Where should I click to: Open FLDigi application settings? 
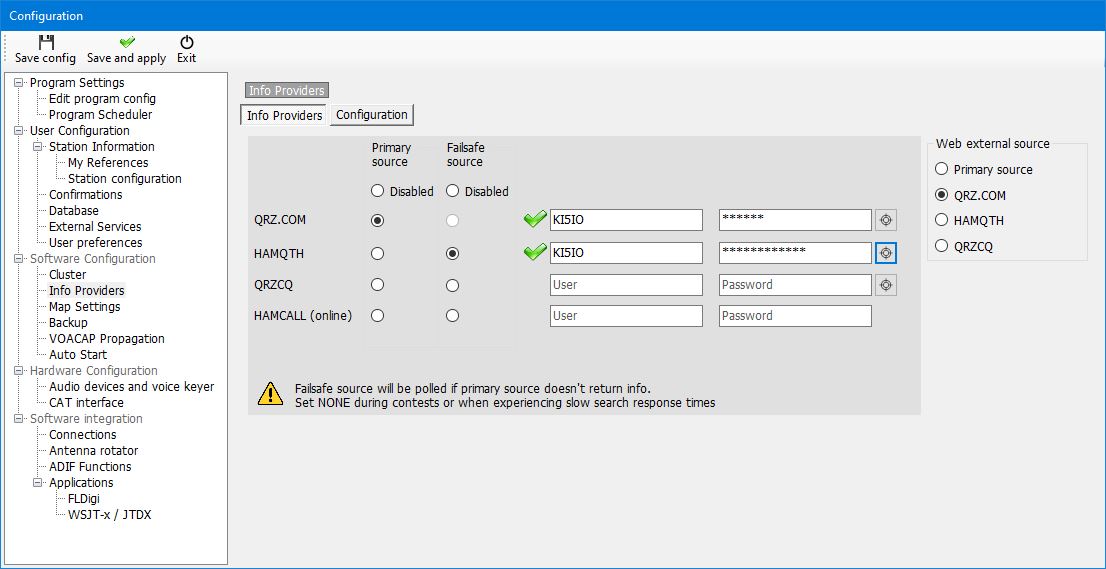tap(83, 499)
